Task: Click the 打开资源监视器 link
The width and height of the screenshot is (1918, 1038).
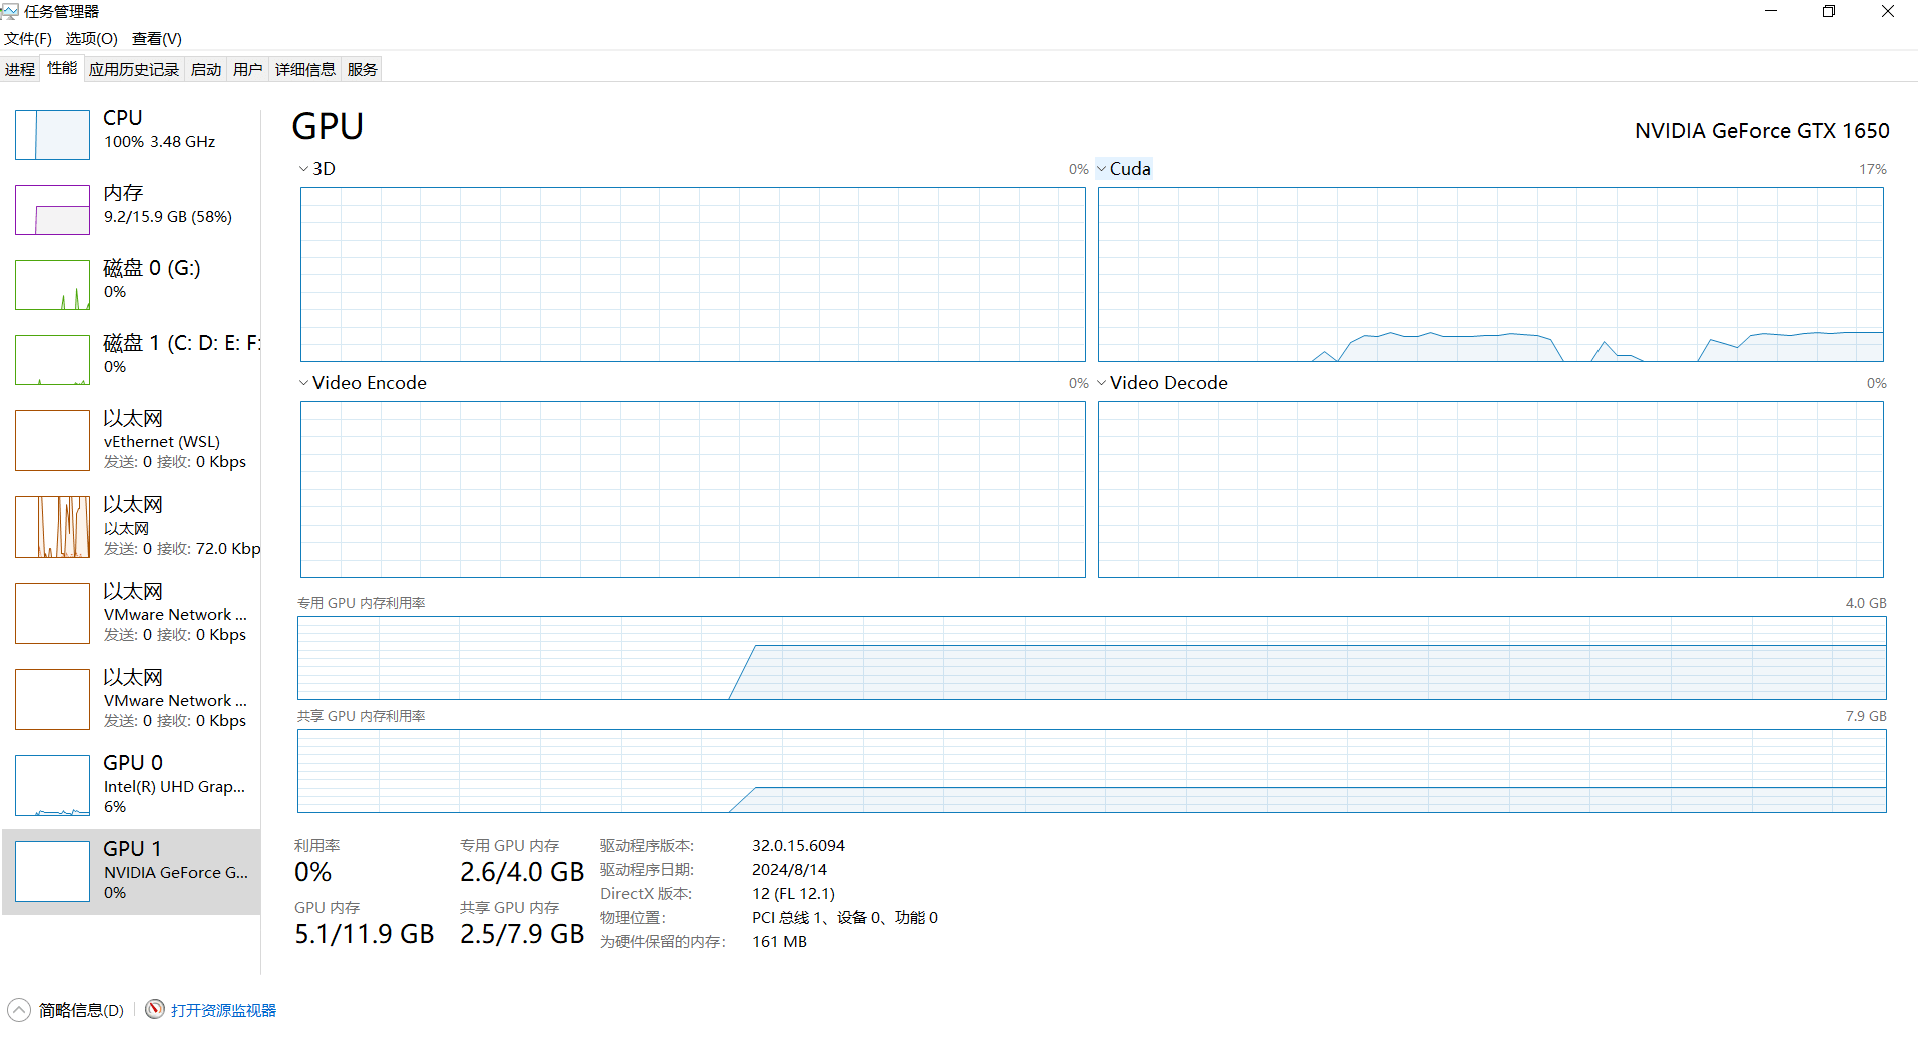Action: click(x=223, y=1010)
